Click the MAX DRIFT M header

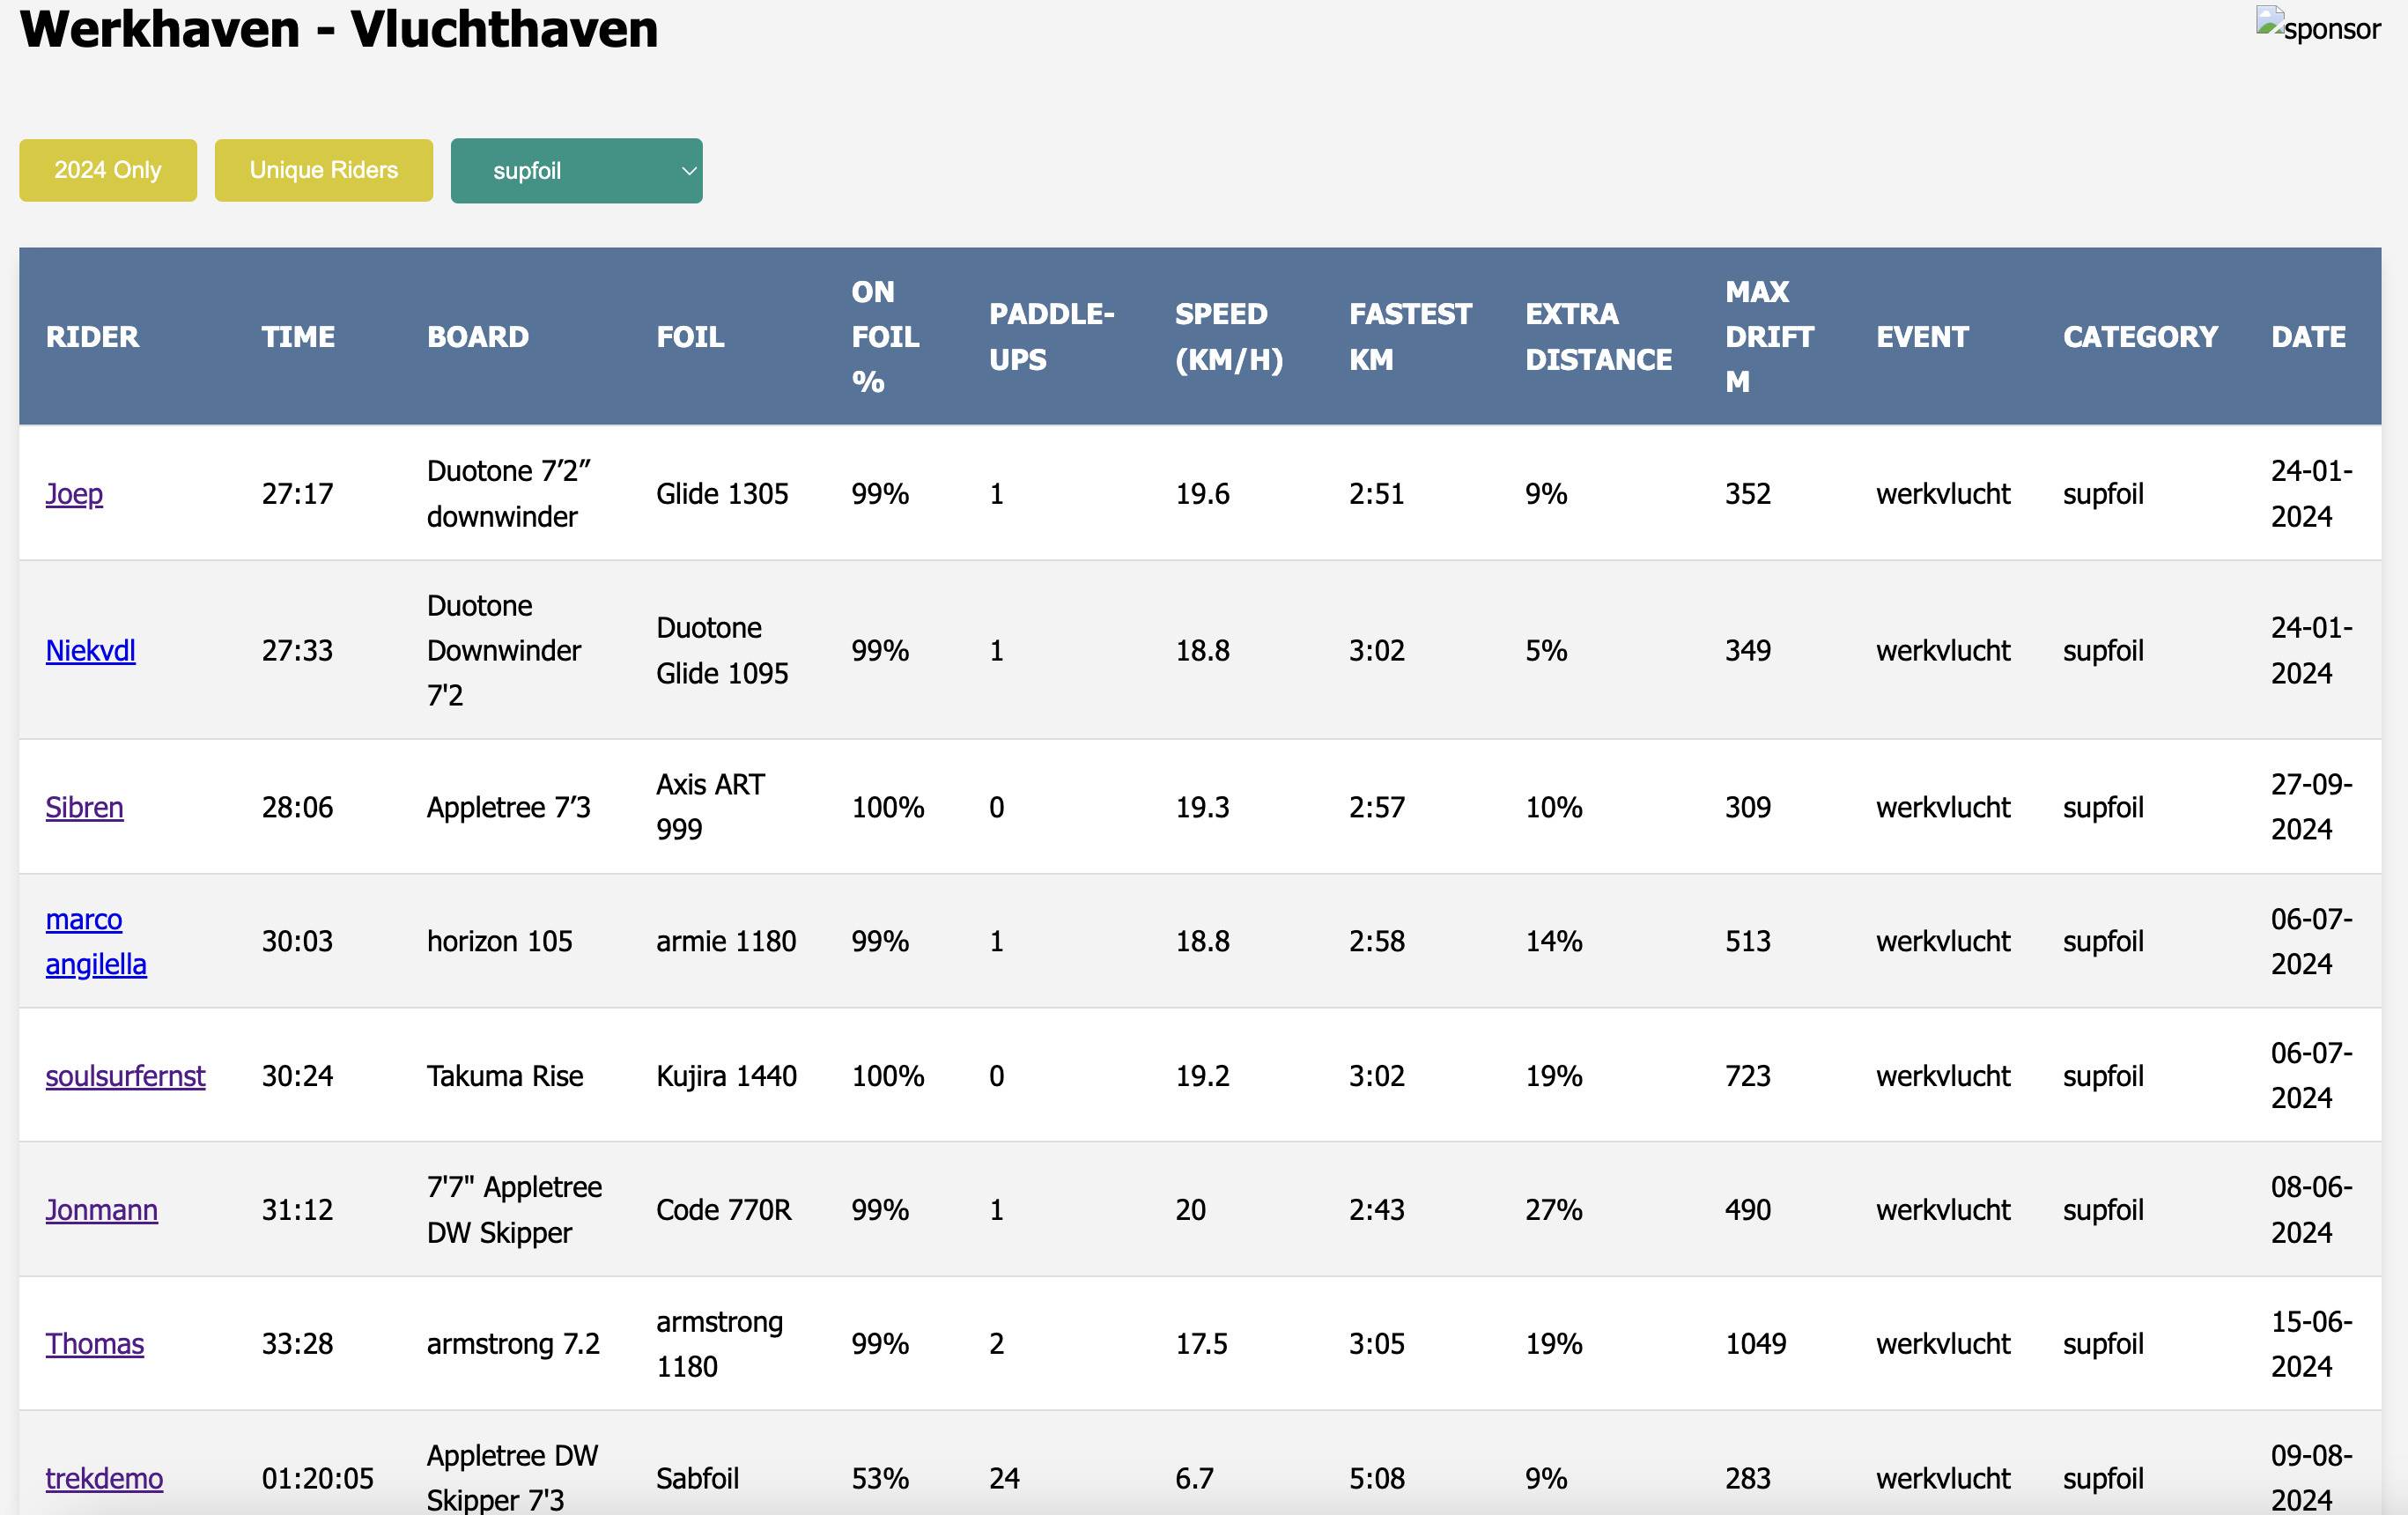[1768, 337]
